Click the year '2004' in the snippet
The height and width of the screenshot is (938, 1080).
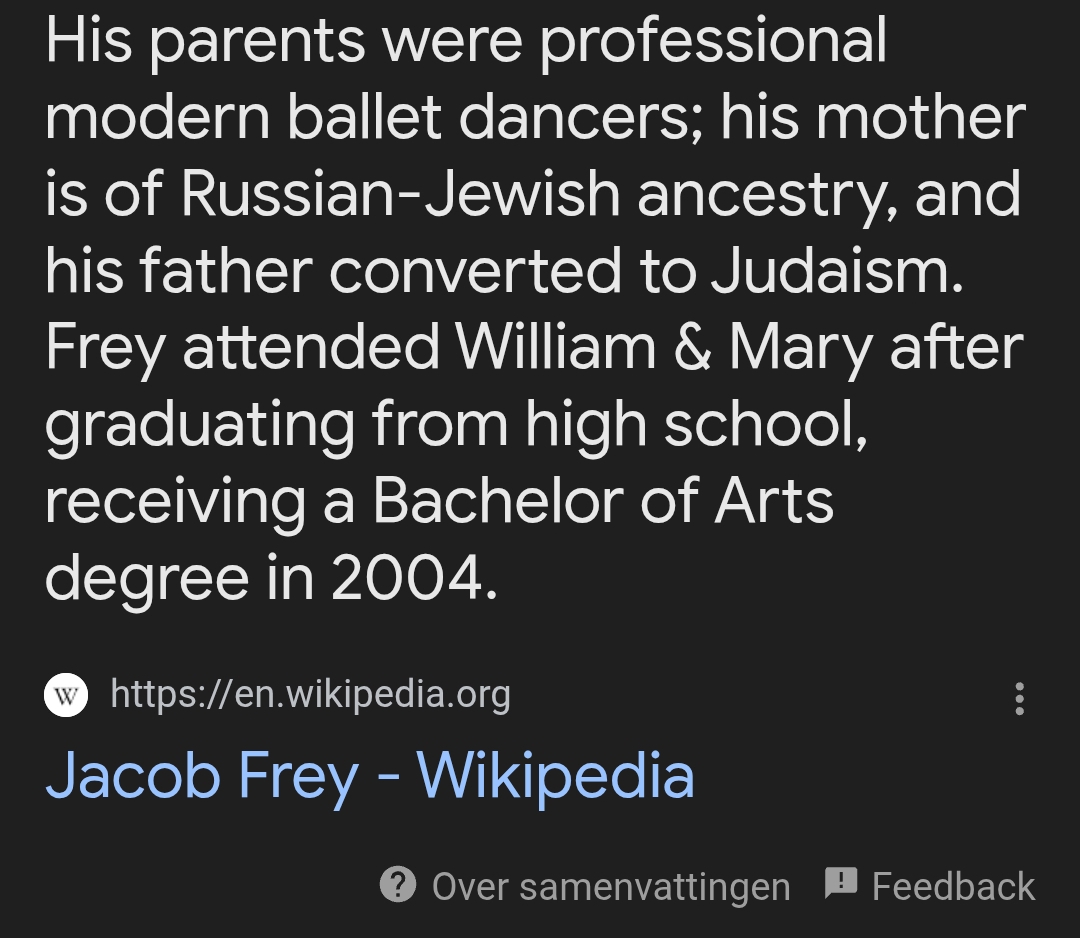(412, 576)
